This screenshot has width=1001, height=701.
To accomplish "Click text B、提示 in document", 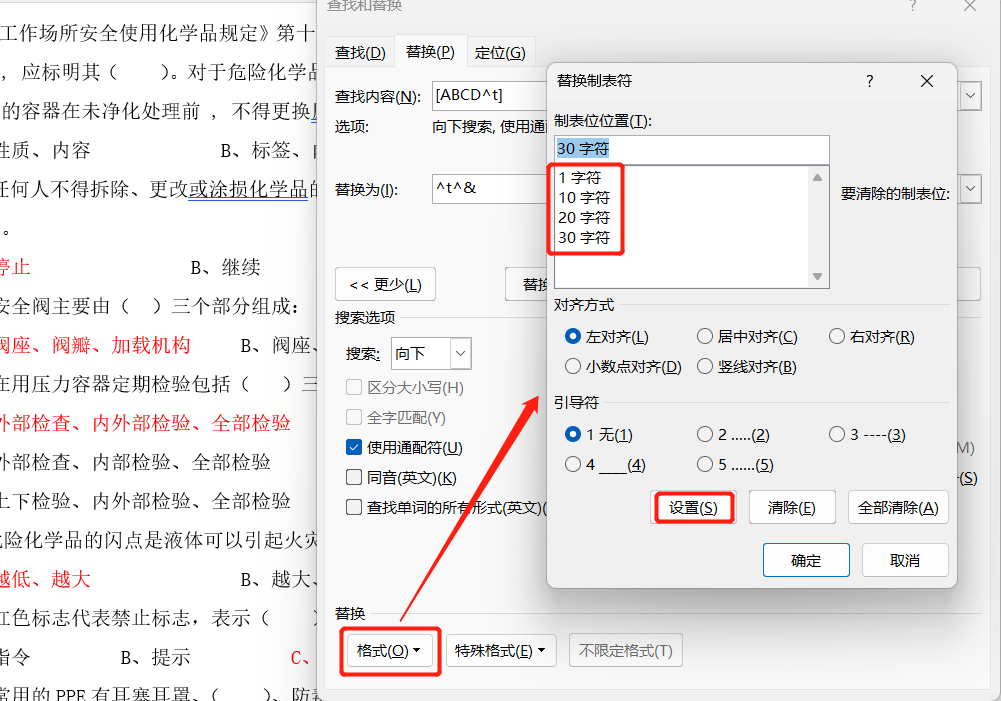I will (155, 658).
